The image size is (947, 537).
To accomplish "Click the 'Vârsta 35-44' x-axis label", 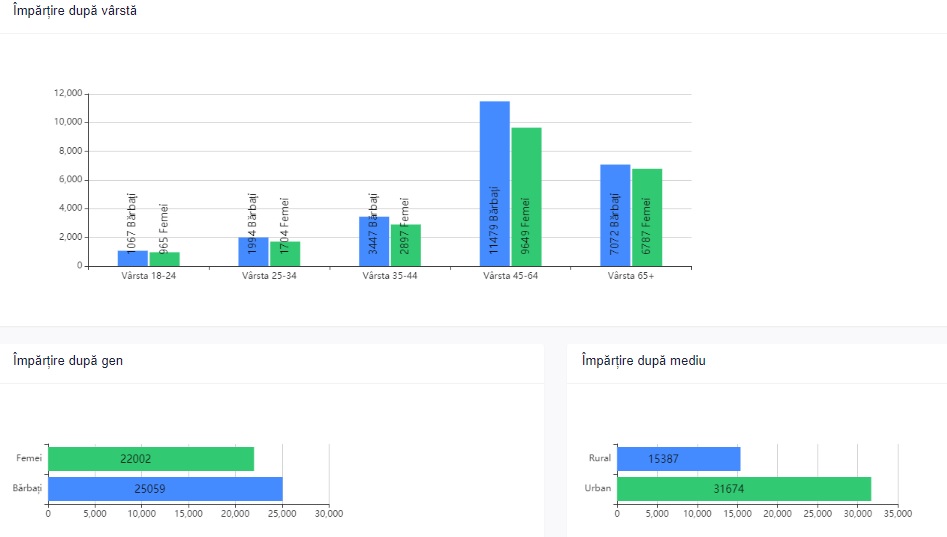I will pos(390,276).
